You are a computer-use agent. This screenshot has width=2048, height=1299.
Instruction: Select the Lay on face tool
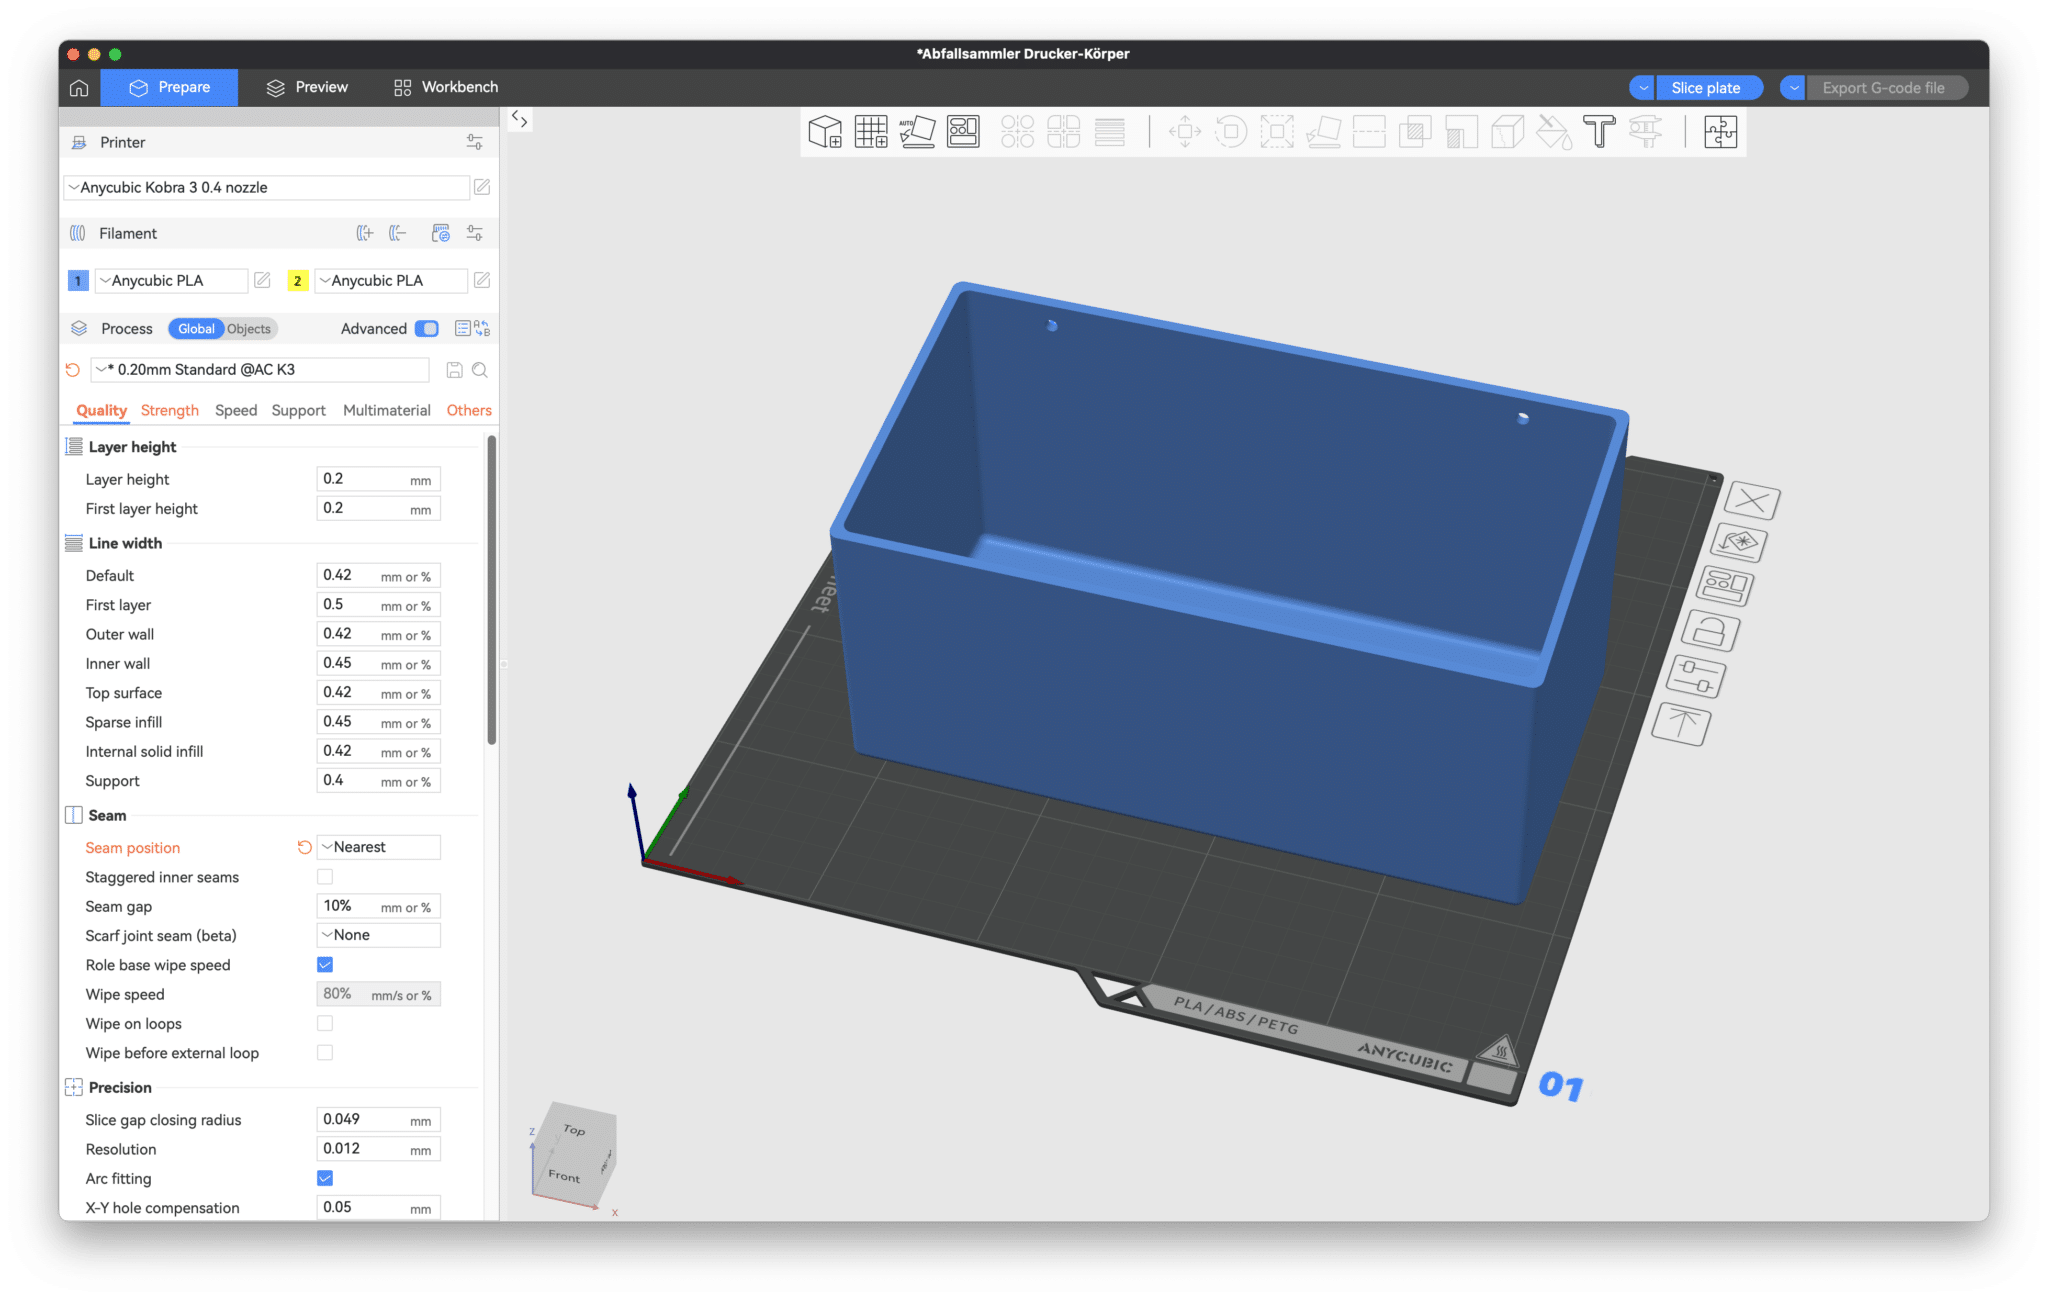tap(1323, 132)
